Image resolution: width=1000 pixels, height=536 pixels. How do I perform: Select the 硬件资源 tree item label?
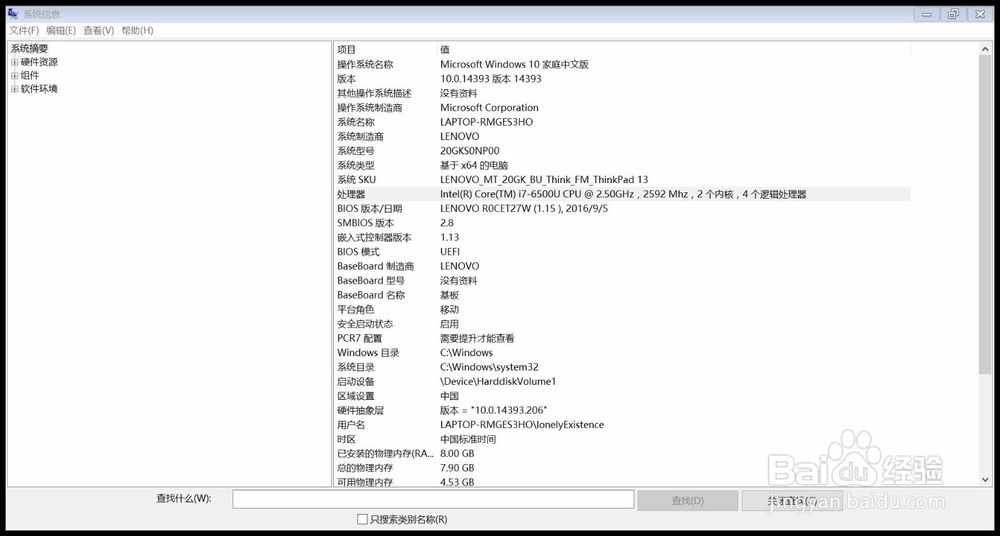pyautogui.click(x=40, y=62)
